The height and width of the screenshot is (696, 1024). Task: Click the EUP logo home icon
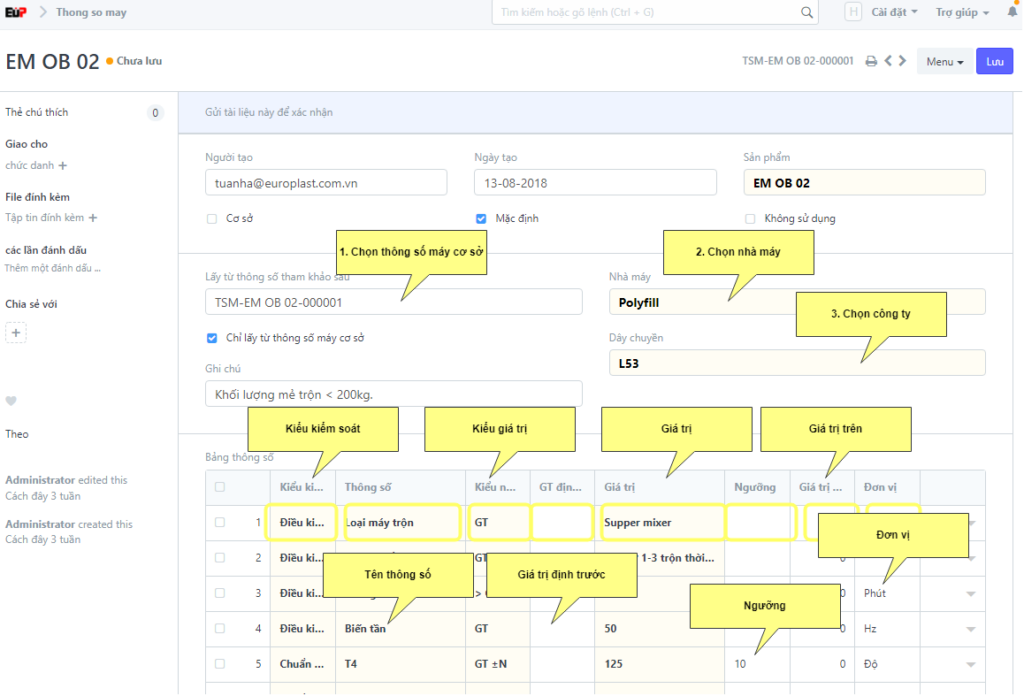point(16,13)
